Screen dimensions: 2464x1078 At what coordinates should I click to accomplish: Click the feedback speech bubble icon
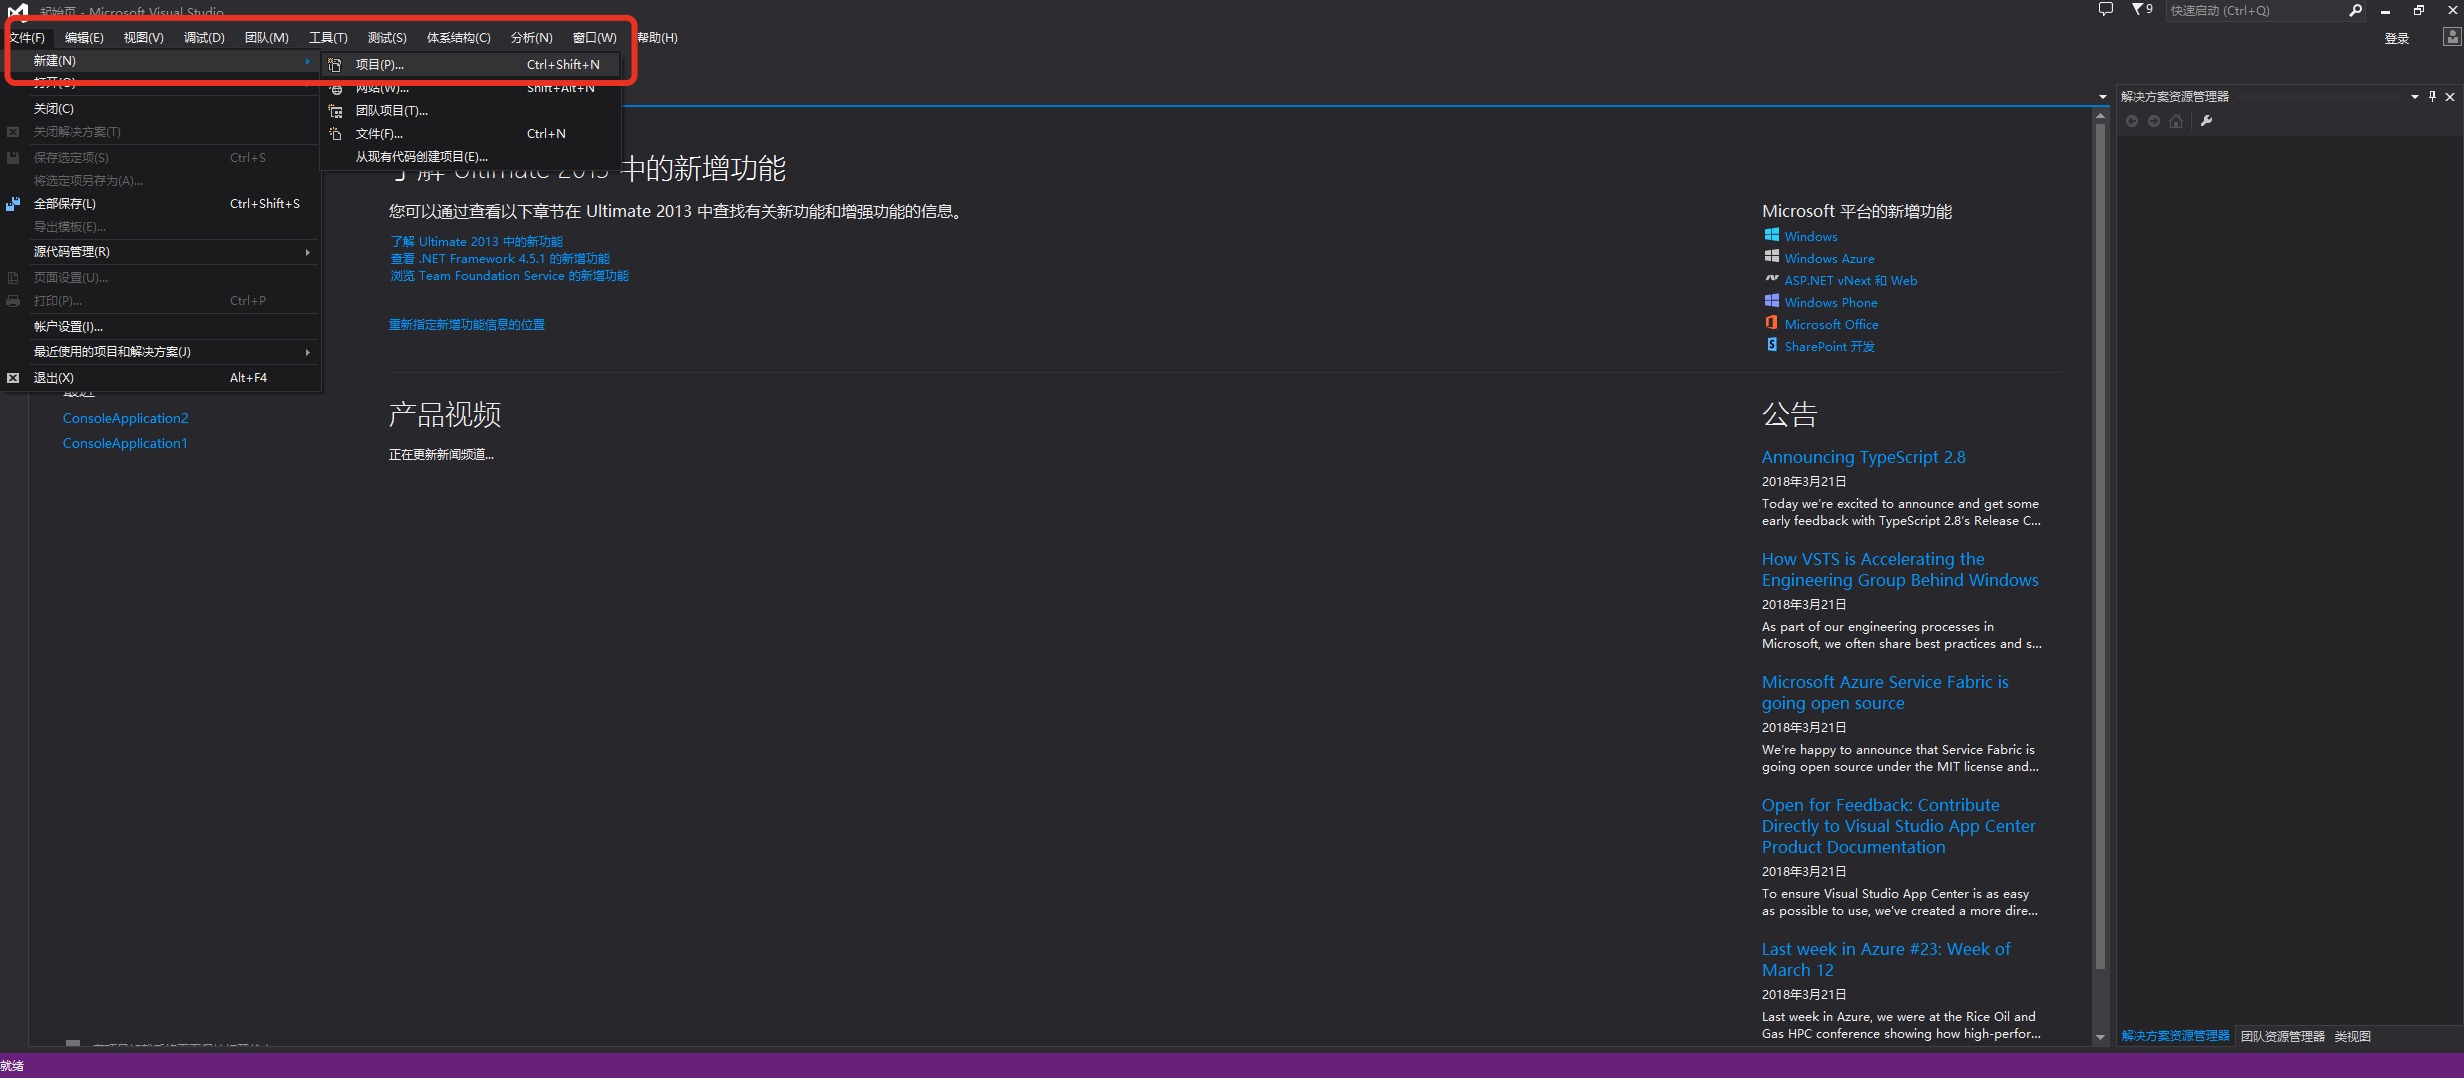[2105, 9]
